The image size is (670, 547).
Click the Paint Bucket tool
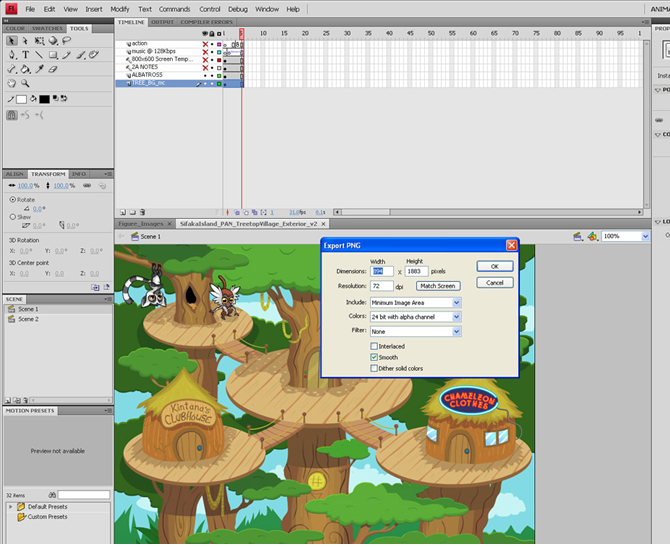coord(25,70)
